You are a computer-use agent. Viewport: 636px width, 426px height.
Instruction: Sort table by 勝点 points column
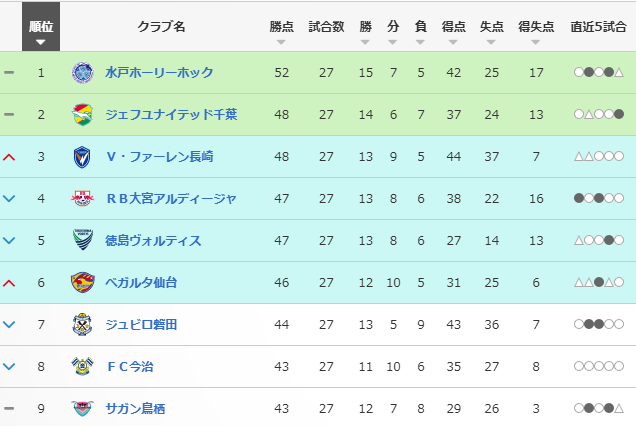click(x=281, y=29)
